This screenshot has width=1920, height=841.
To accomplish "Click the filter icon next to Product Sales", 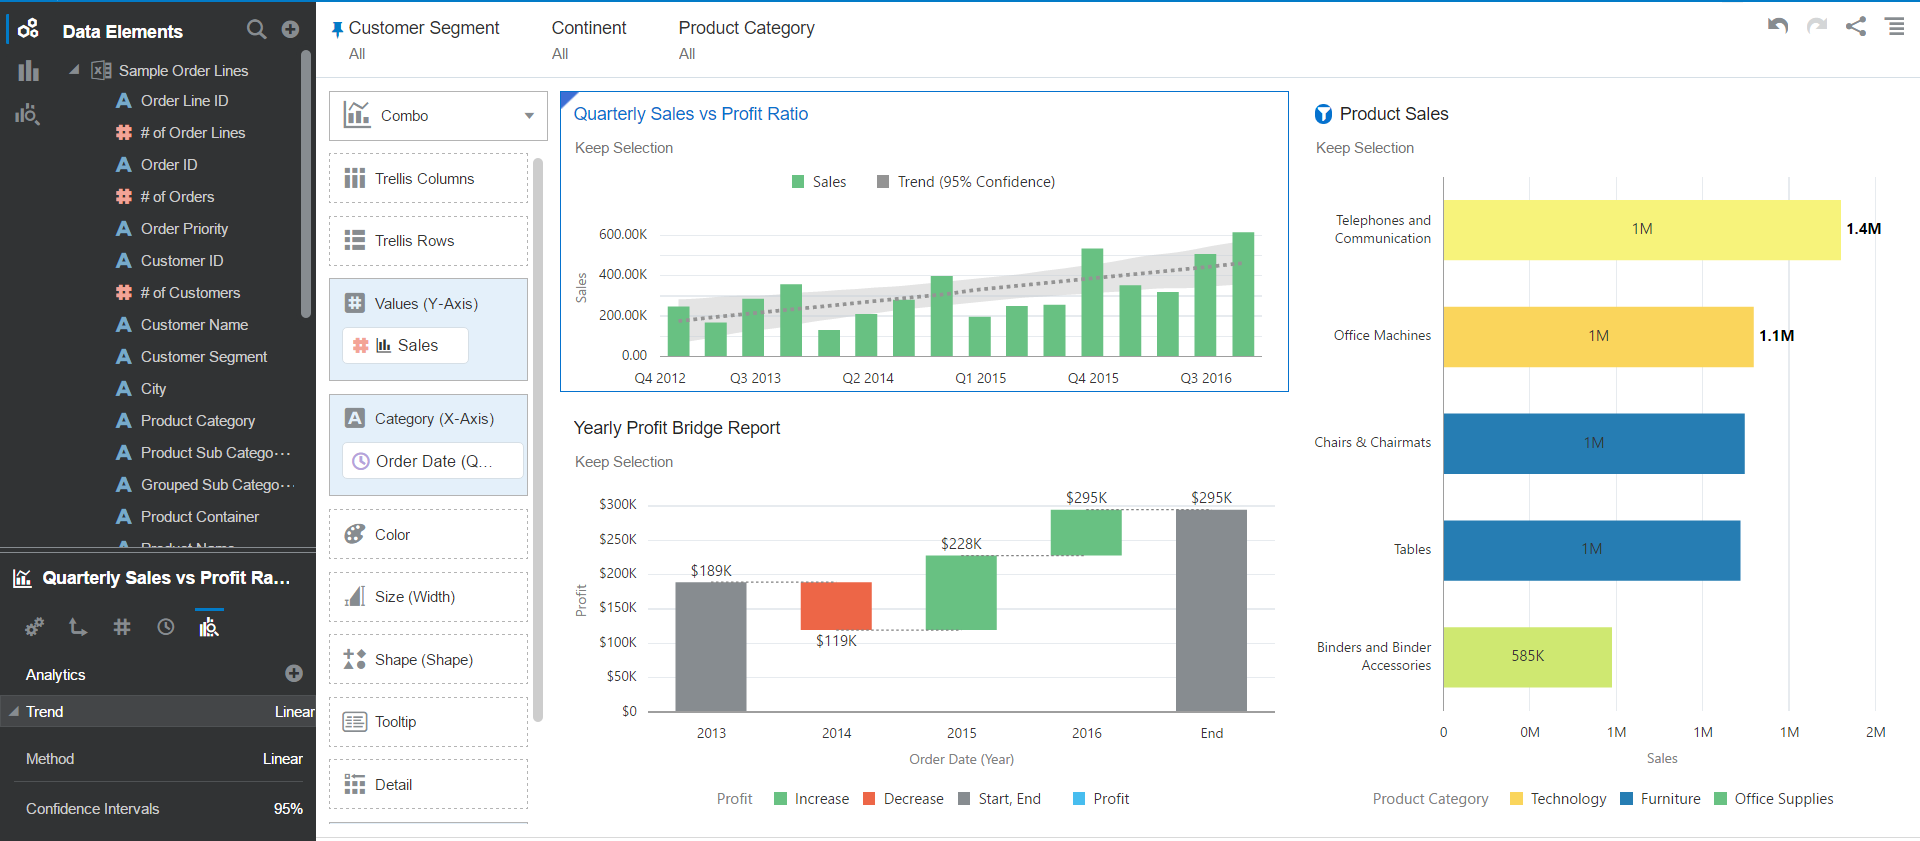I will 1323,114.
